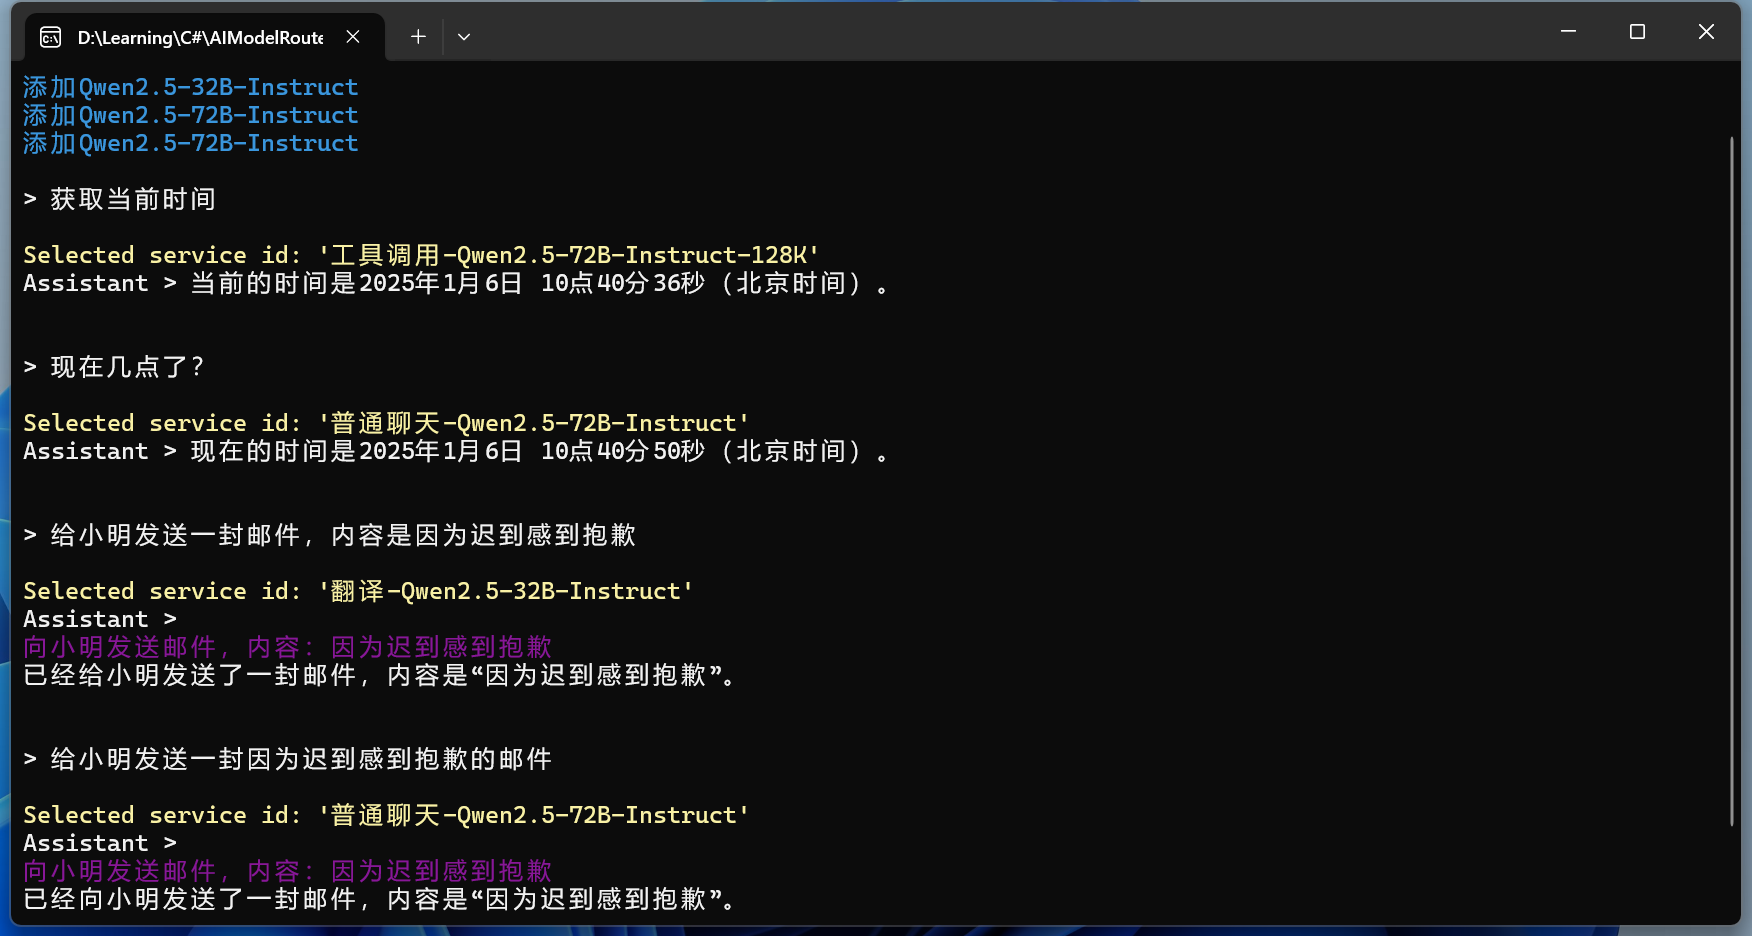Click the terminal icon in the tab
Viewport: 1752px width, 936px height.
click(50, 38)
